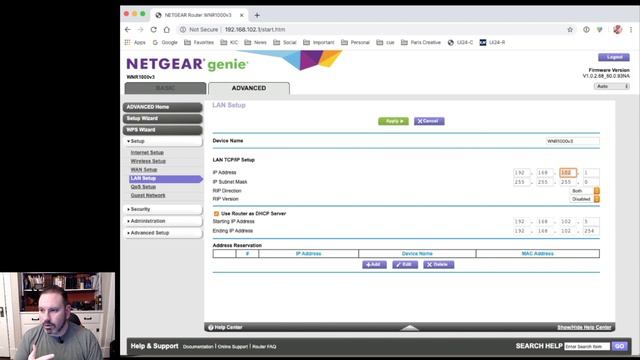
Task: Open the Online Support link
Action: [233, 347]
